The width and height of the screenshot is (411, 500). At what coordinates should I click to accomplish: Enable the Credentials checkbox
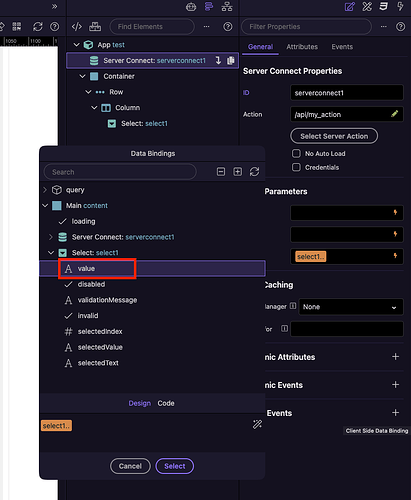tap(296, 167)
